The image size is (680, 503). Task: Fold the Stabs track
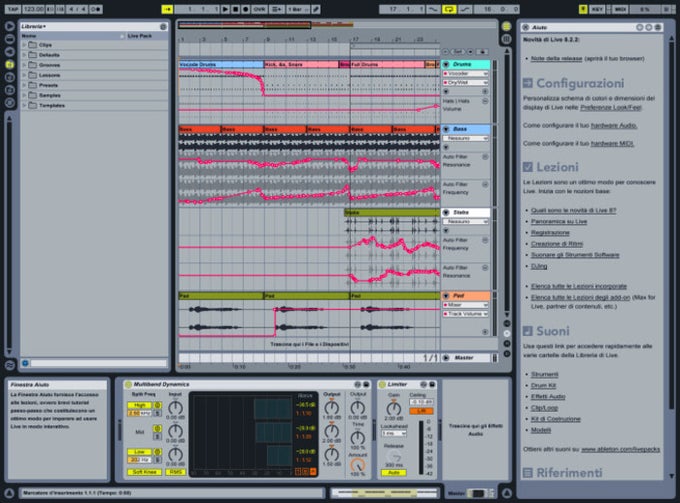click(446, 212)
